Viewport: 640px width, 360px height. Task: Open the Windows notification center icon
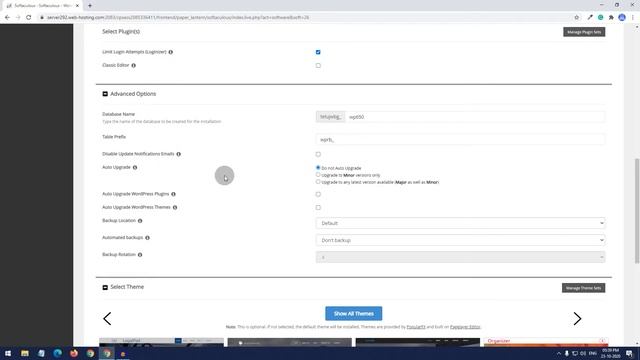(629, 353)
